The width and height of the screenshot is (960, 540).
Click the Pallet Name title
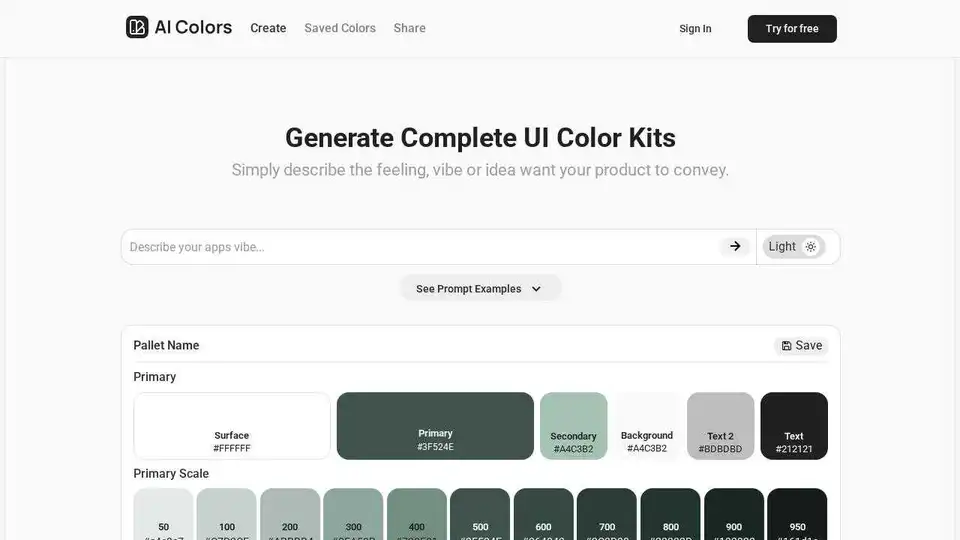pos(167,345)
